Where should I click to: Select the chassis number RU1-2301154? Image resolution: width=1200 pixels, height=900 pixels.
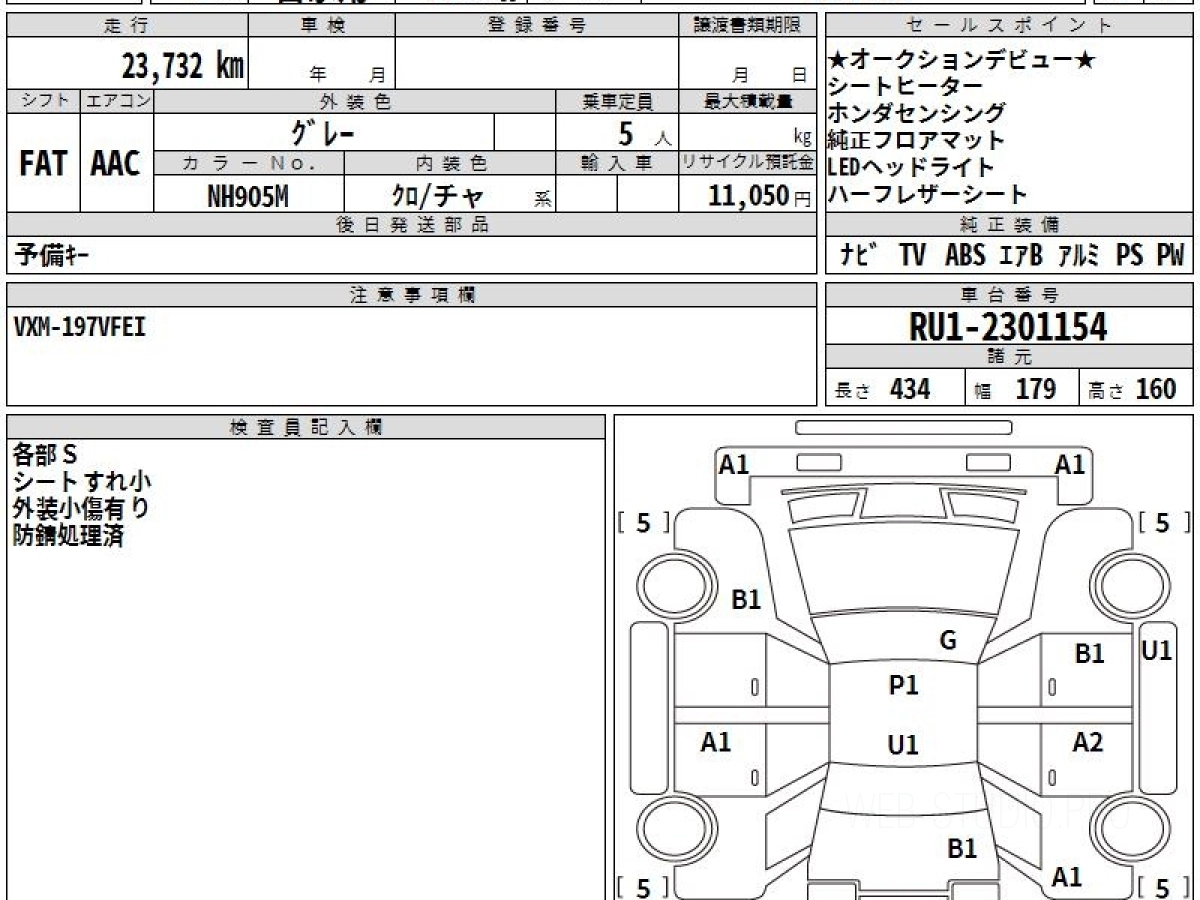(x=1008, y=326)
